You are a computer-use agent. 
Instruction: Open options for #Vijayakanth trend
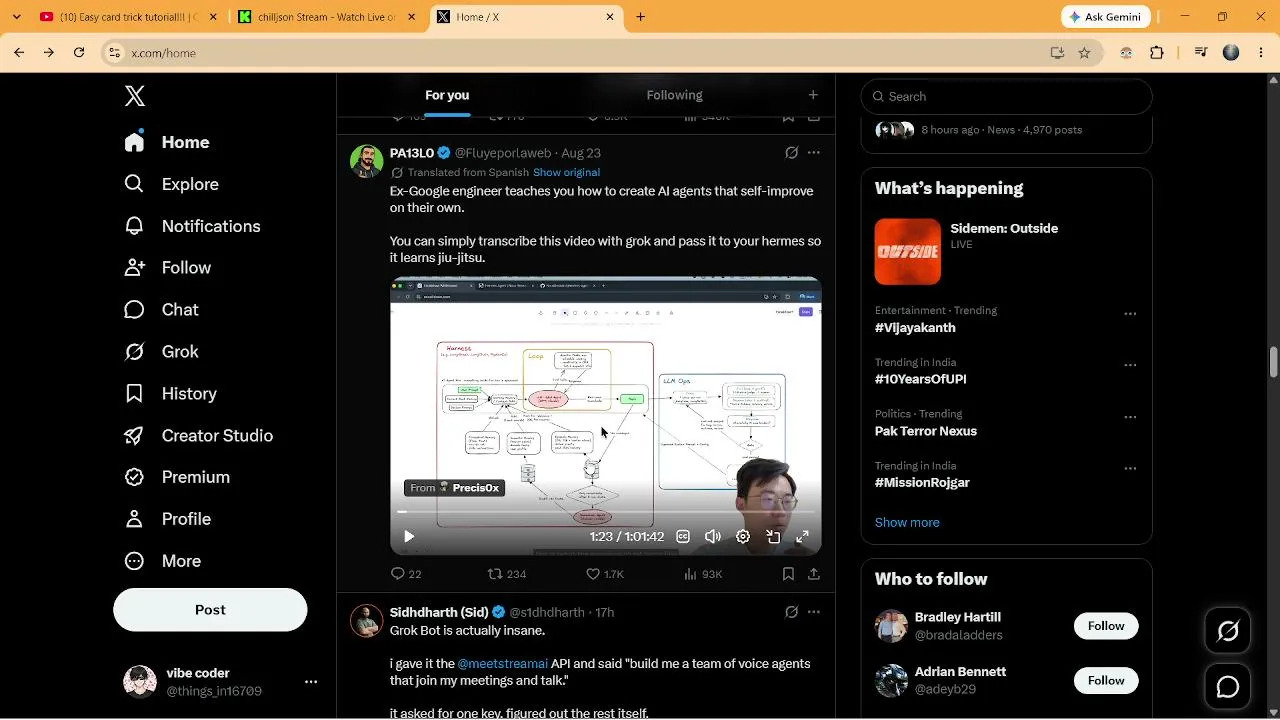coord(1130,314)
